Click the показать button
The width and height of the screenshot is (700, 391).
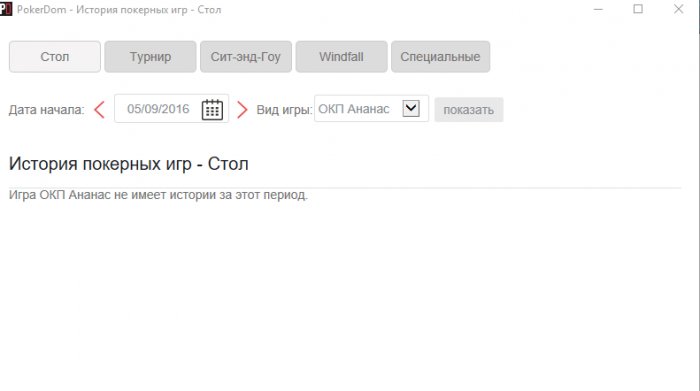(x=469, y=110)
